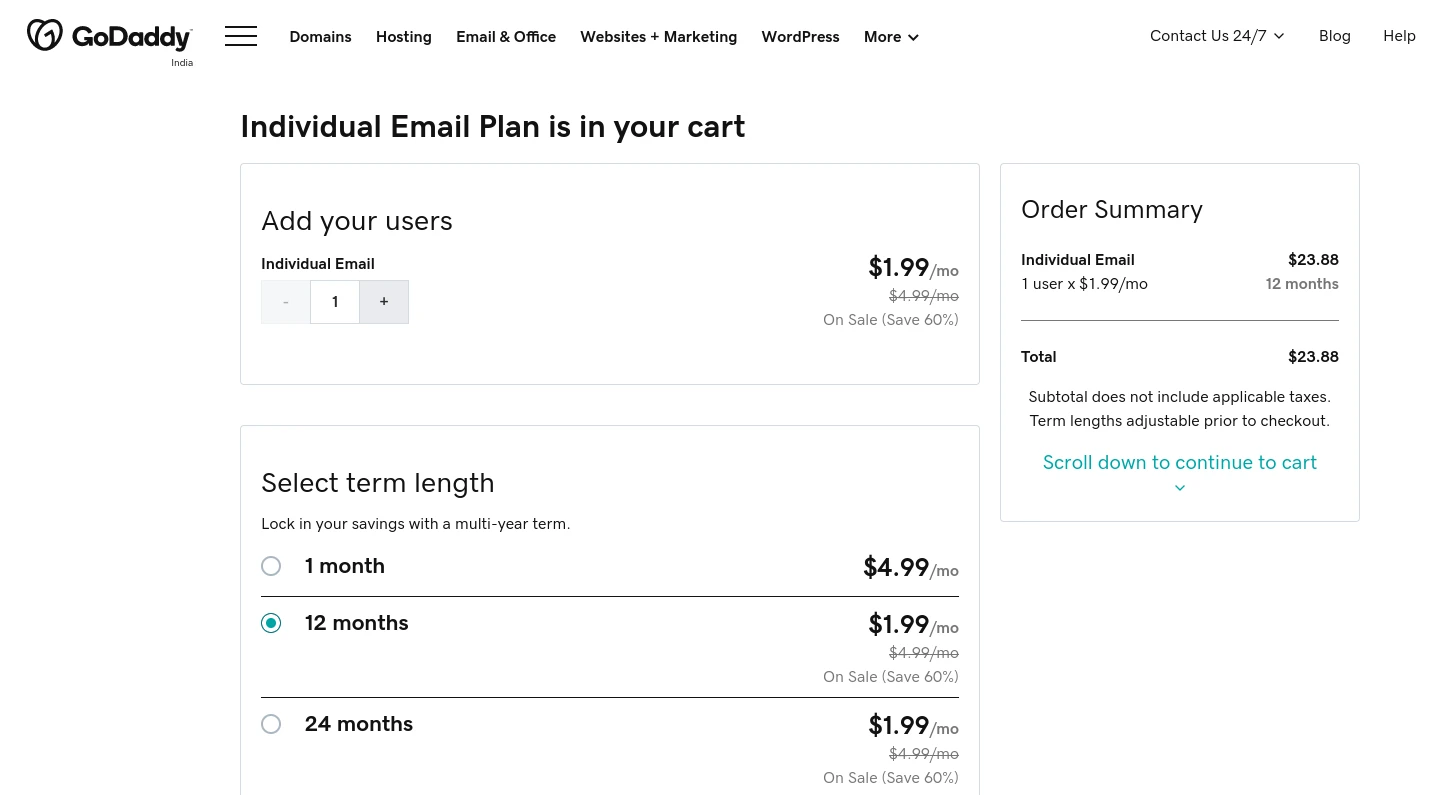Open the Hosting menu
This screenshot has height=795, width=1435.
[x=404, y=37]
